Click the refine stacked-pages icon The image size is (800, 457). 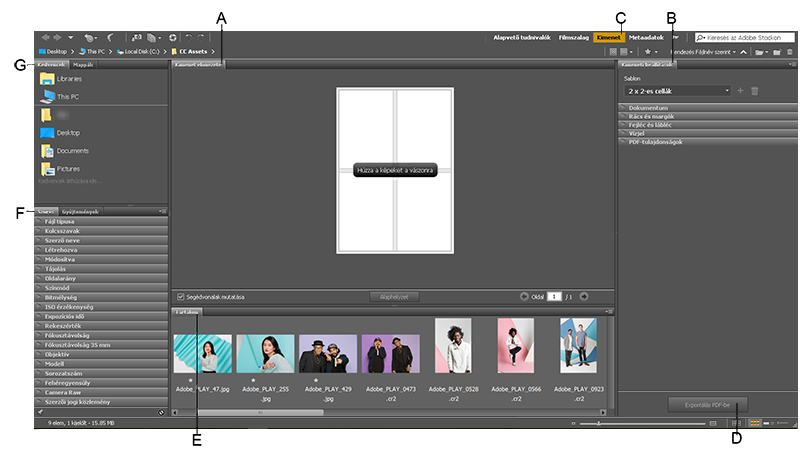154,38
